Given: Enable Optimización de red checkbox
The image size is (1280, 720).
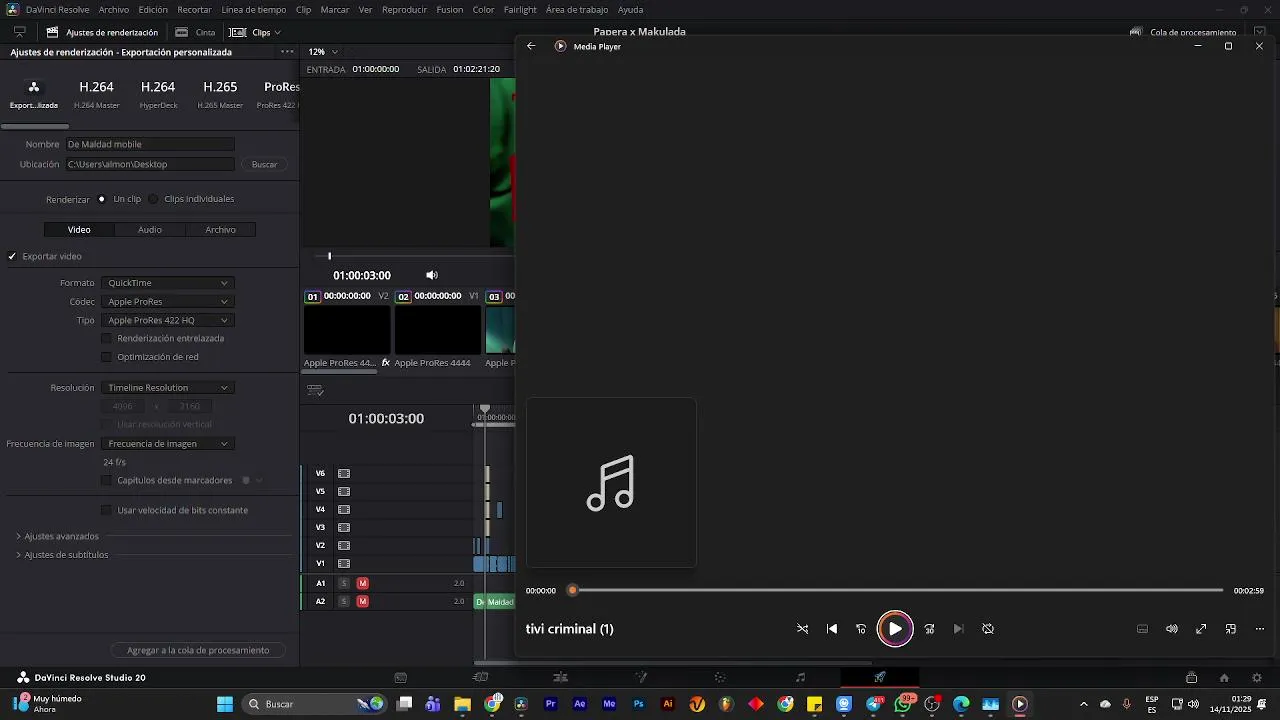Looking at the screenshot, I should point(107,356).
